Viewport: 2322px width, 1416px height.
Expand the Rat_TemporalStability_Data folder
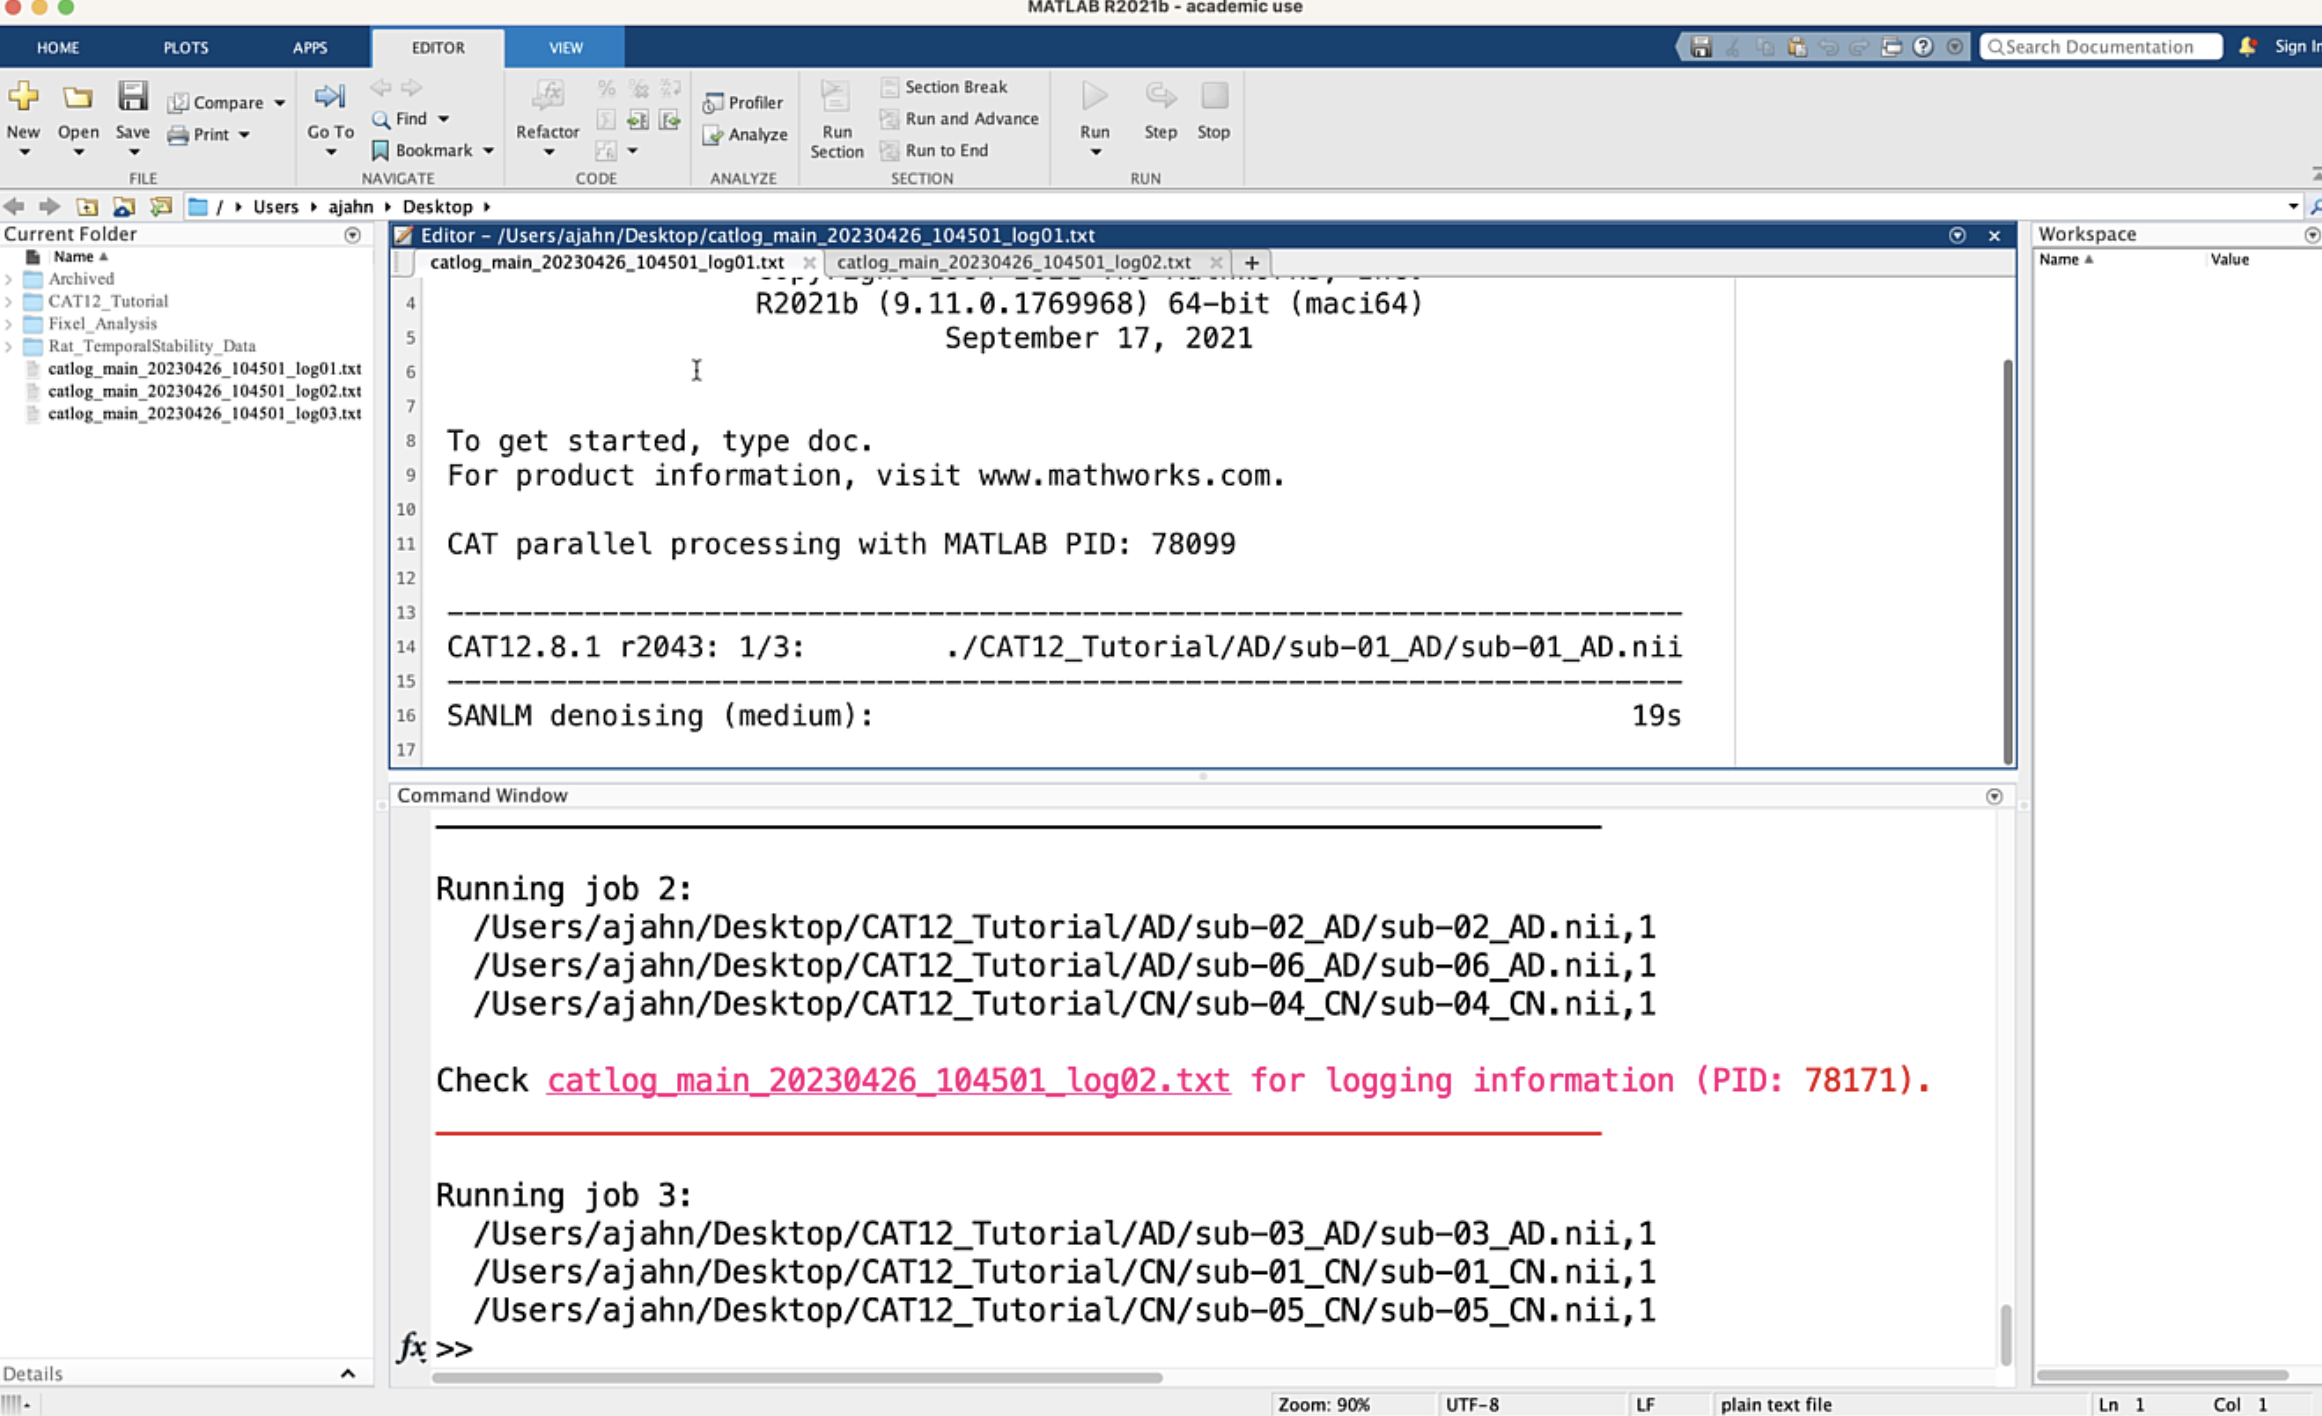[9, 346]
